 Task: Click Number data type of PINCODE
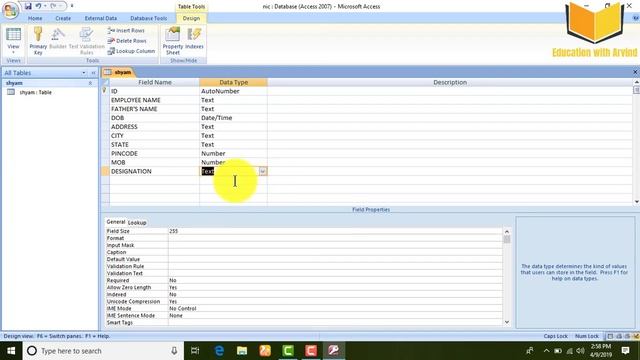233,154
